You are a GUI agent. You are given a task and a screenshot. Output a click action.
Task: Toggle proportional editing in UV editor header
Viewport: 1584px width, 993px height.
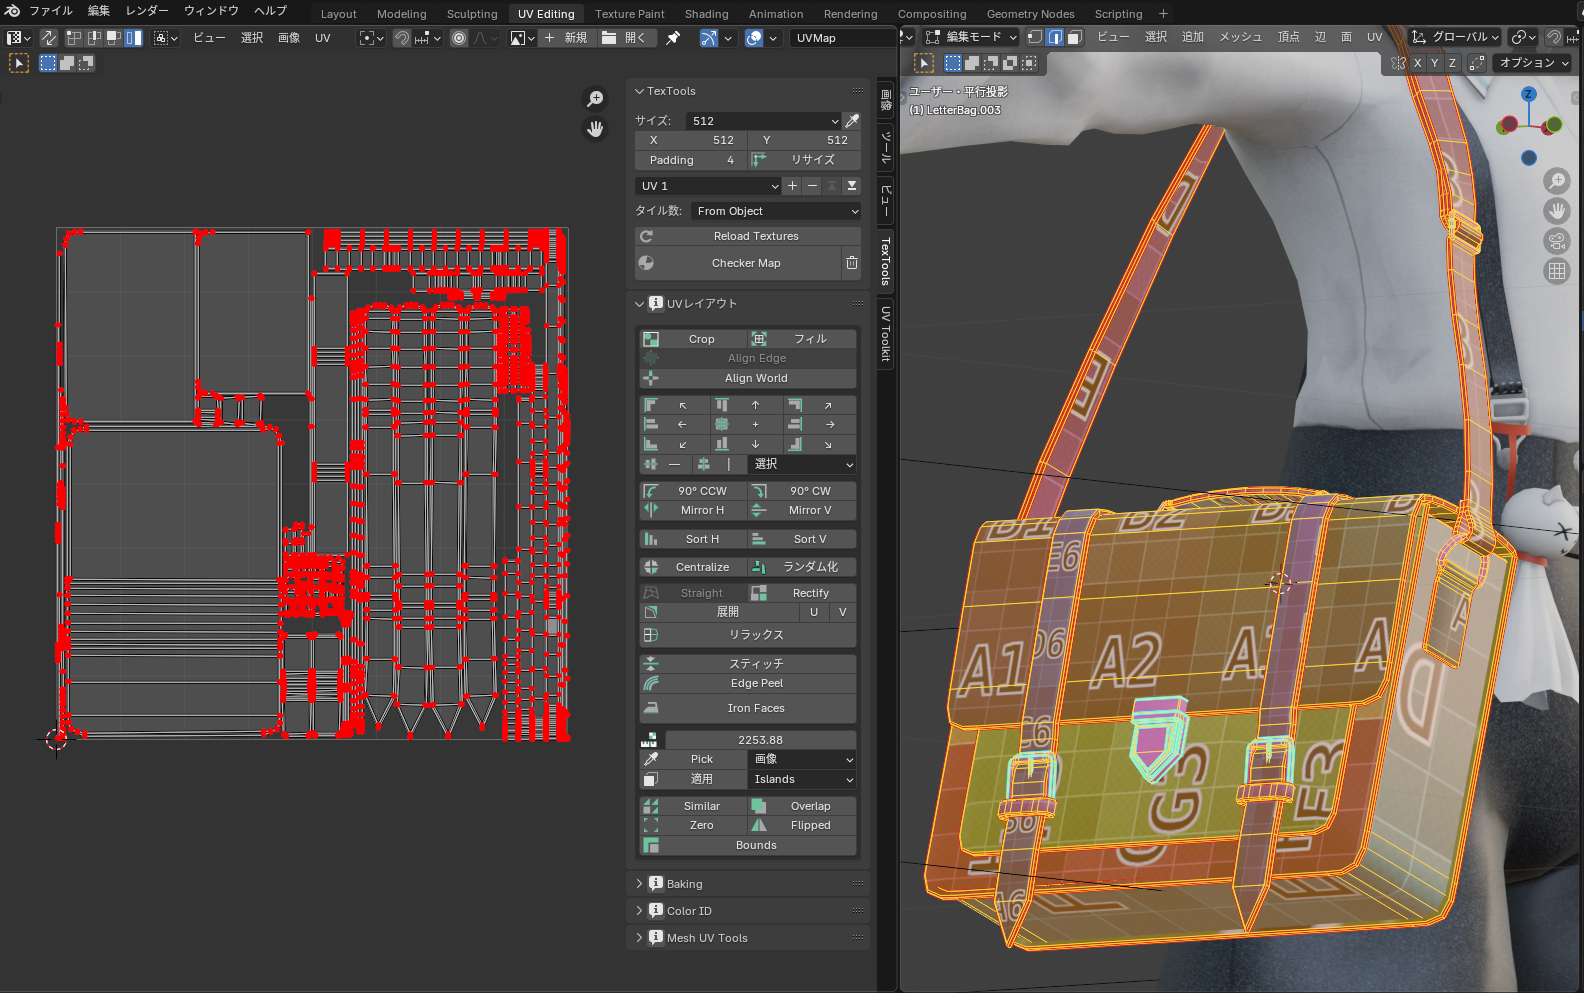459,38
